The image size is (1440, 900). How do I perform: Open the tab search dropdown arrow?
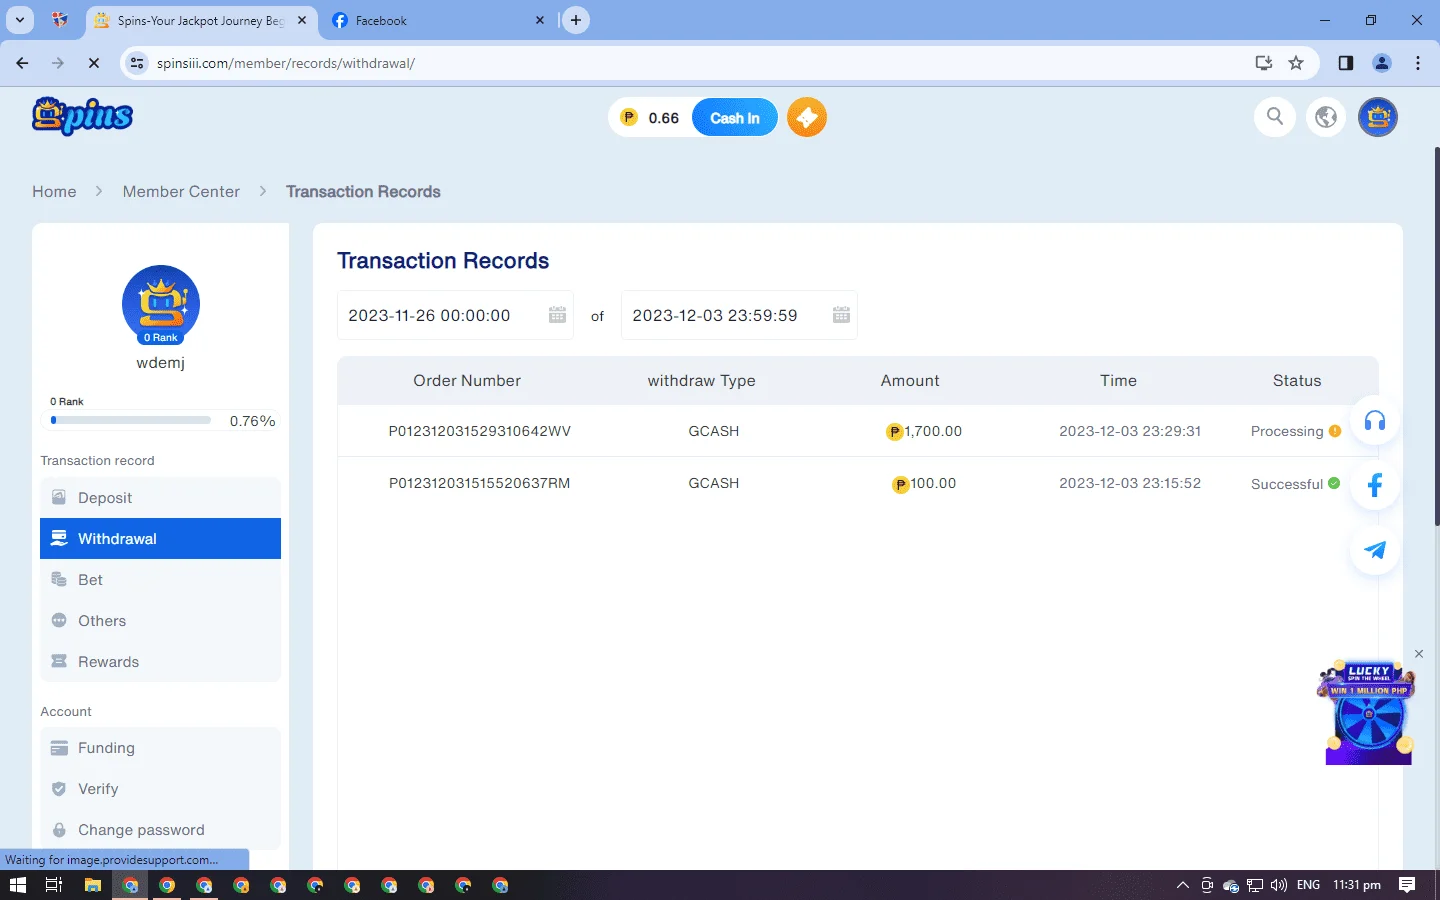coord(20,20)
